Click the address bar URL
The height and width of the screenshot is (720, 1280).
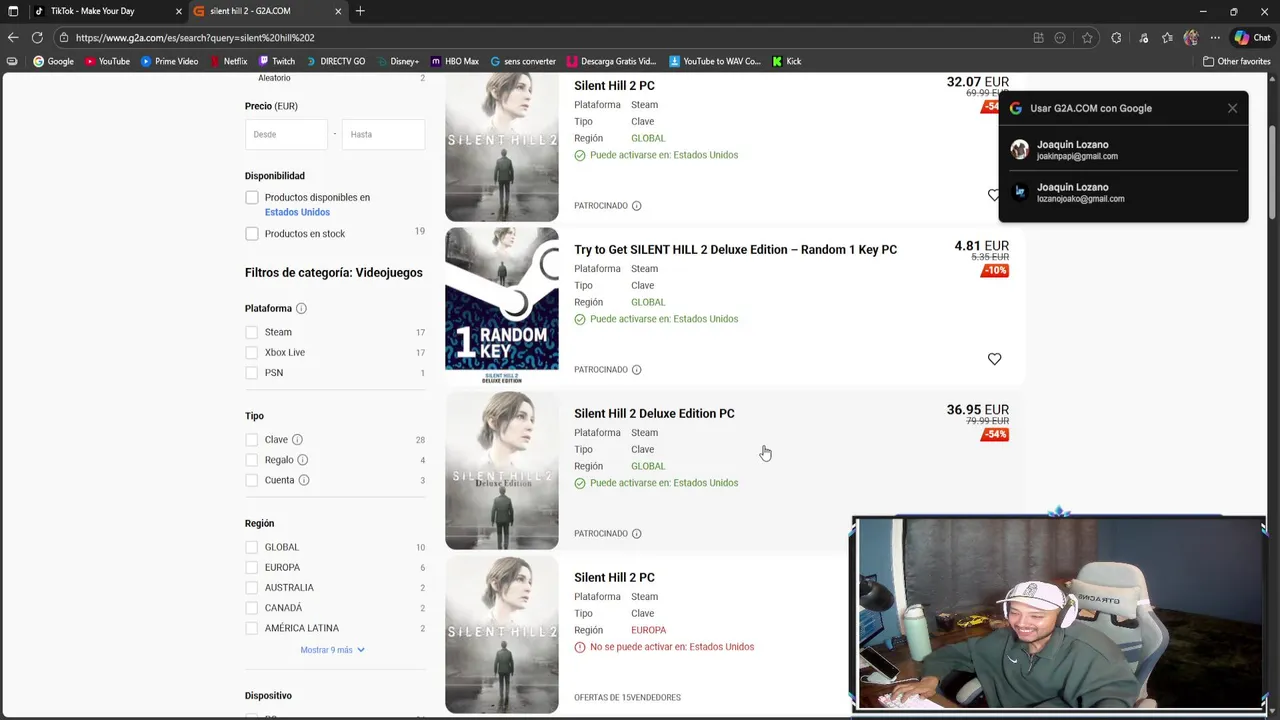(195, 38)
